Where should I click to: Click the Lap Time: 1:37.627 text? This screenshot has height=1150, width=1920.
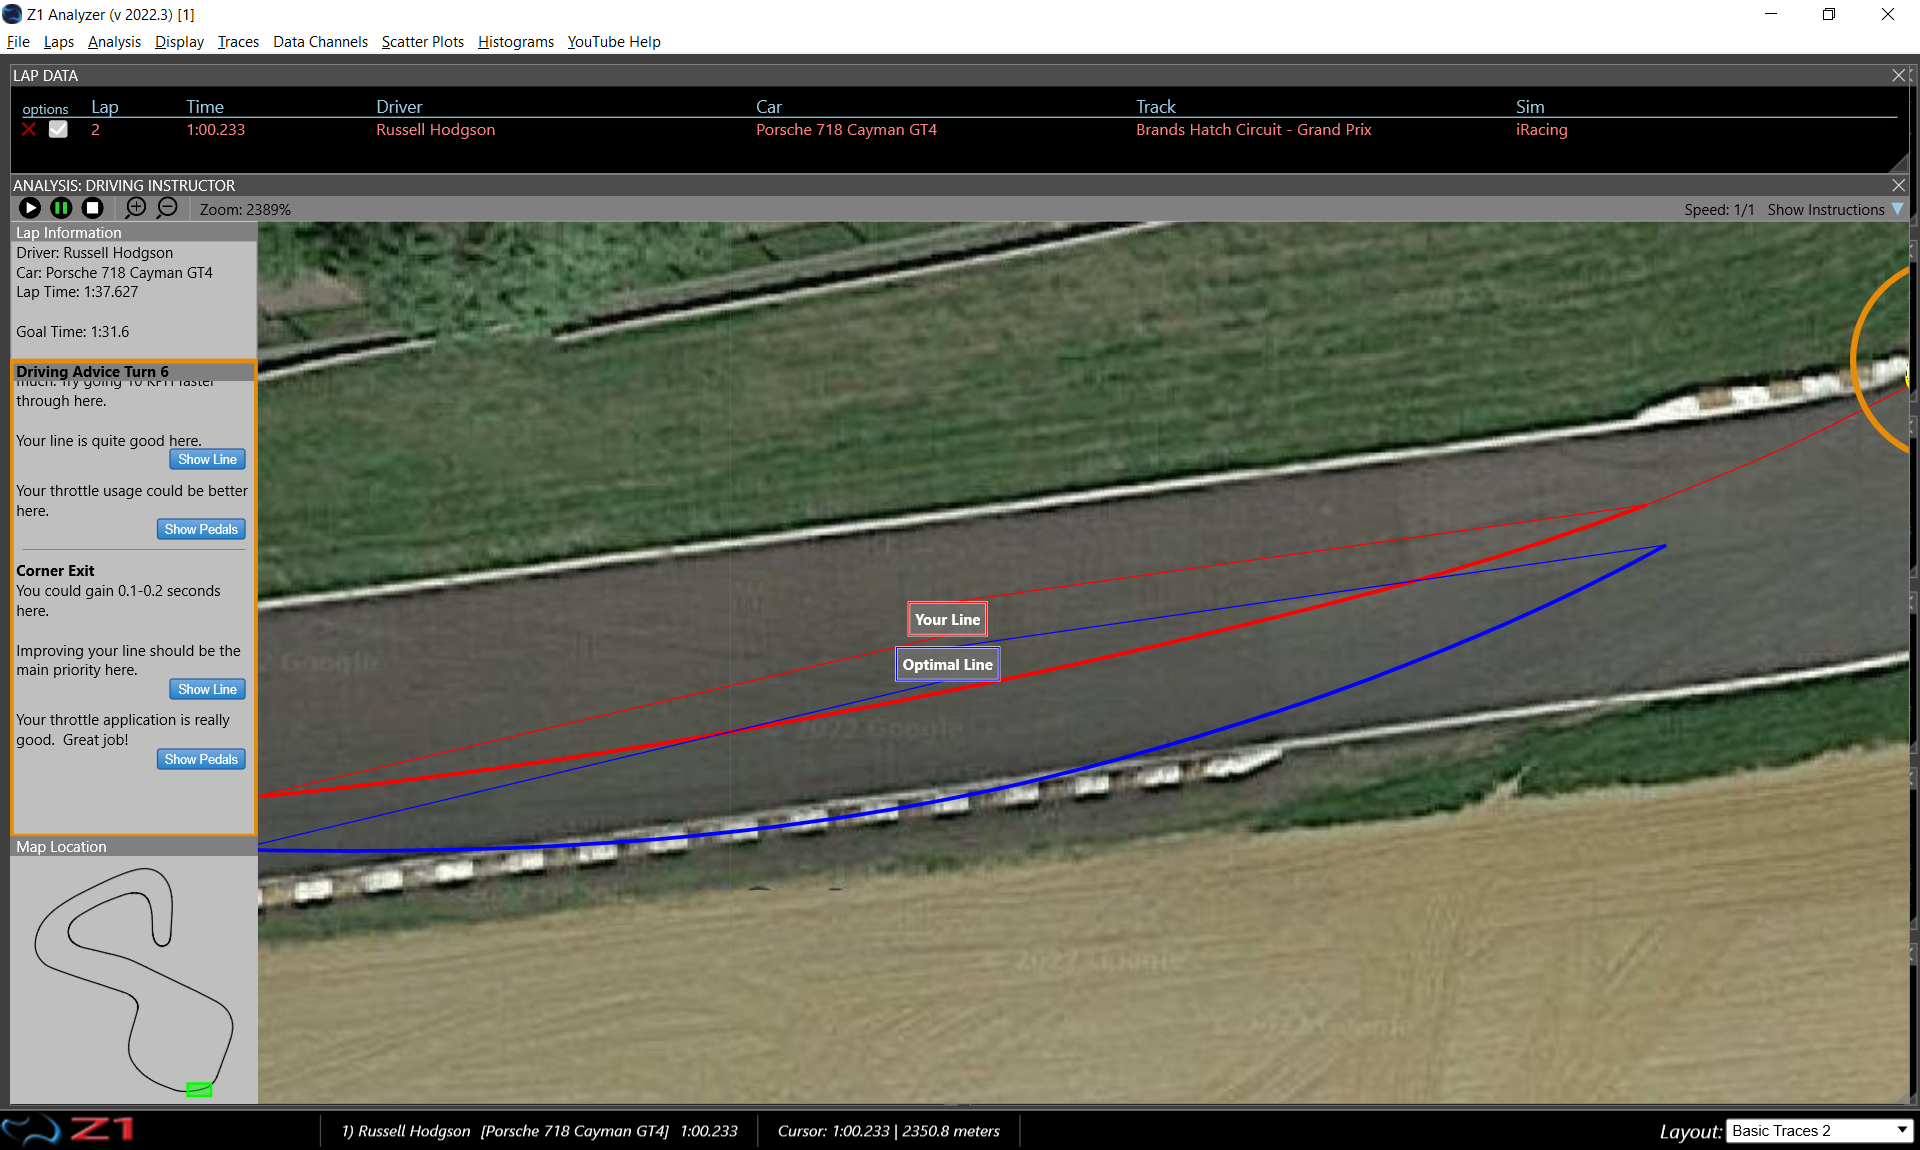[x=77, y=292]
